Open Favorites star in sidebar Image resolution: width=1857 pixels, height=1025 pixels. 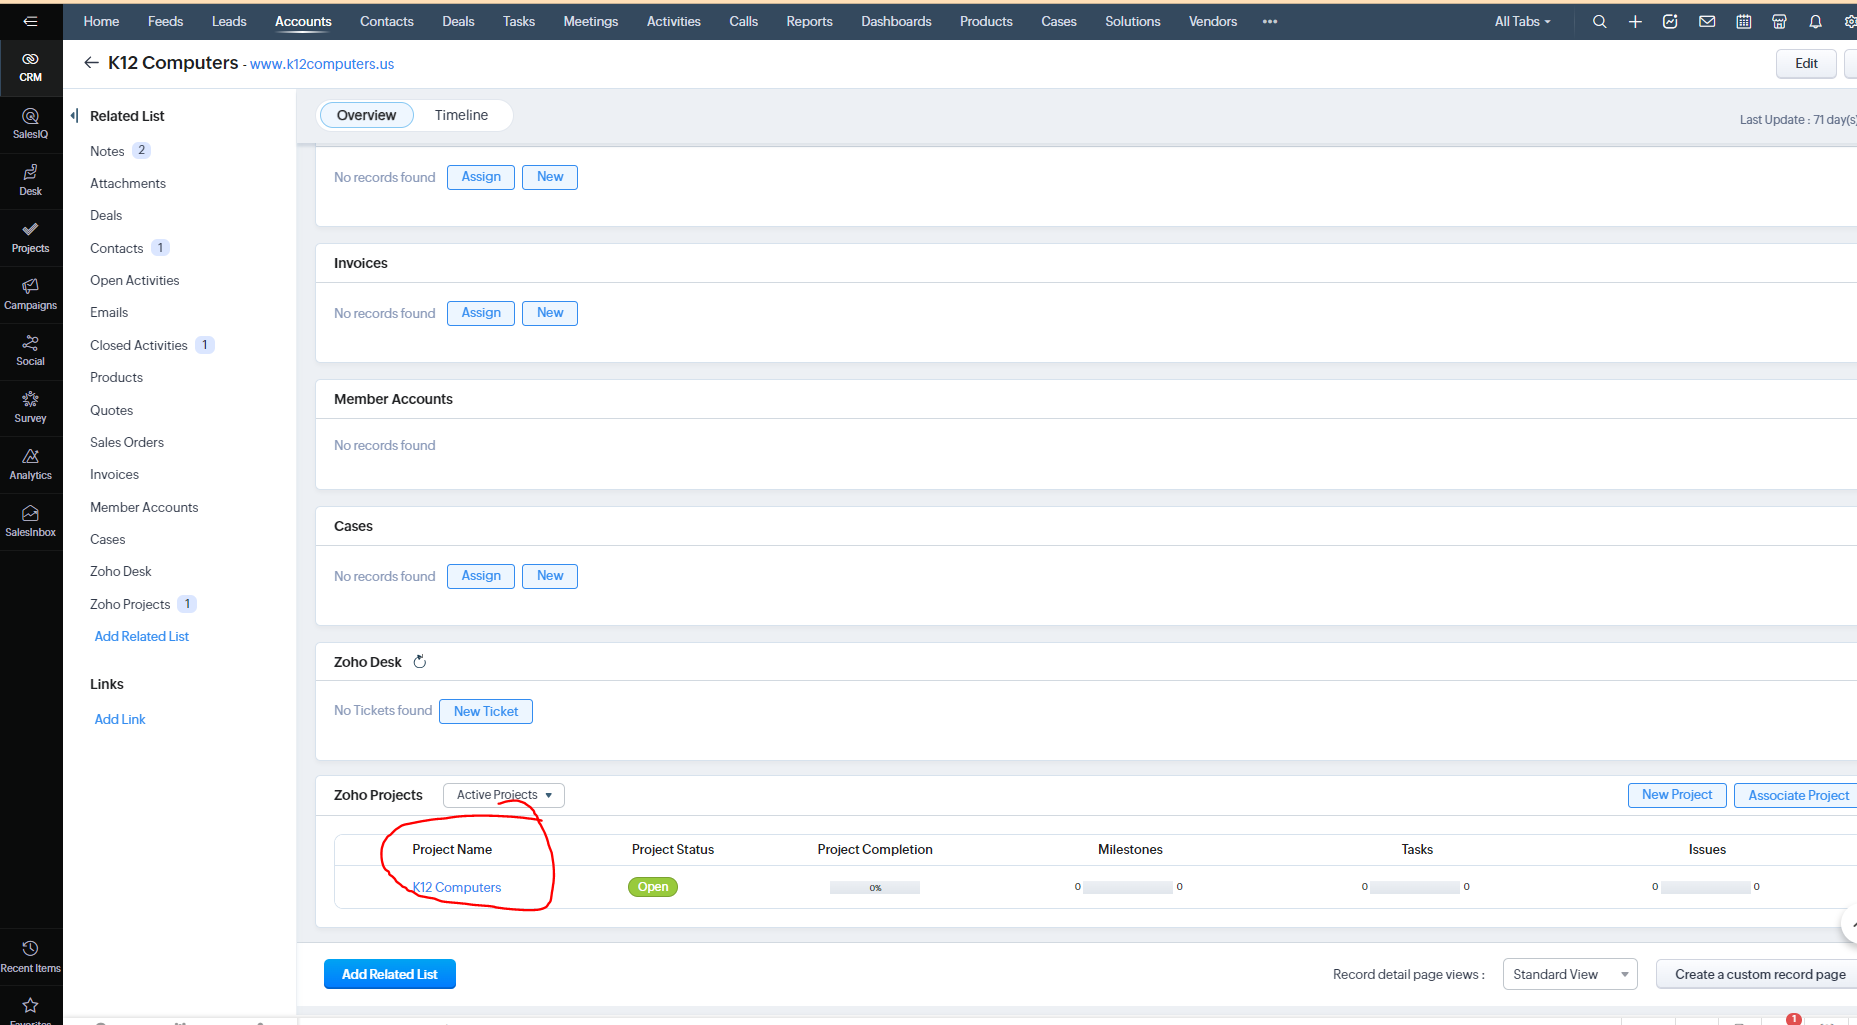[x=31, y=1006]
